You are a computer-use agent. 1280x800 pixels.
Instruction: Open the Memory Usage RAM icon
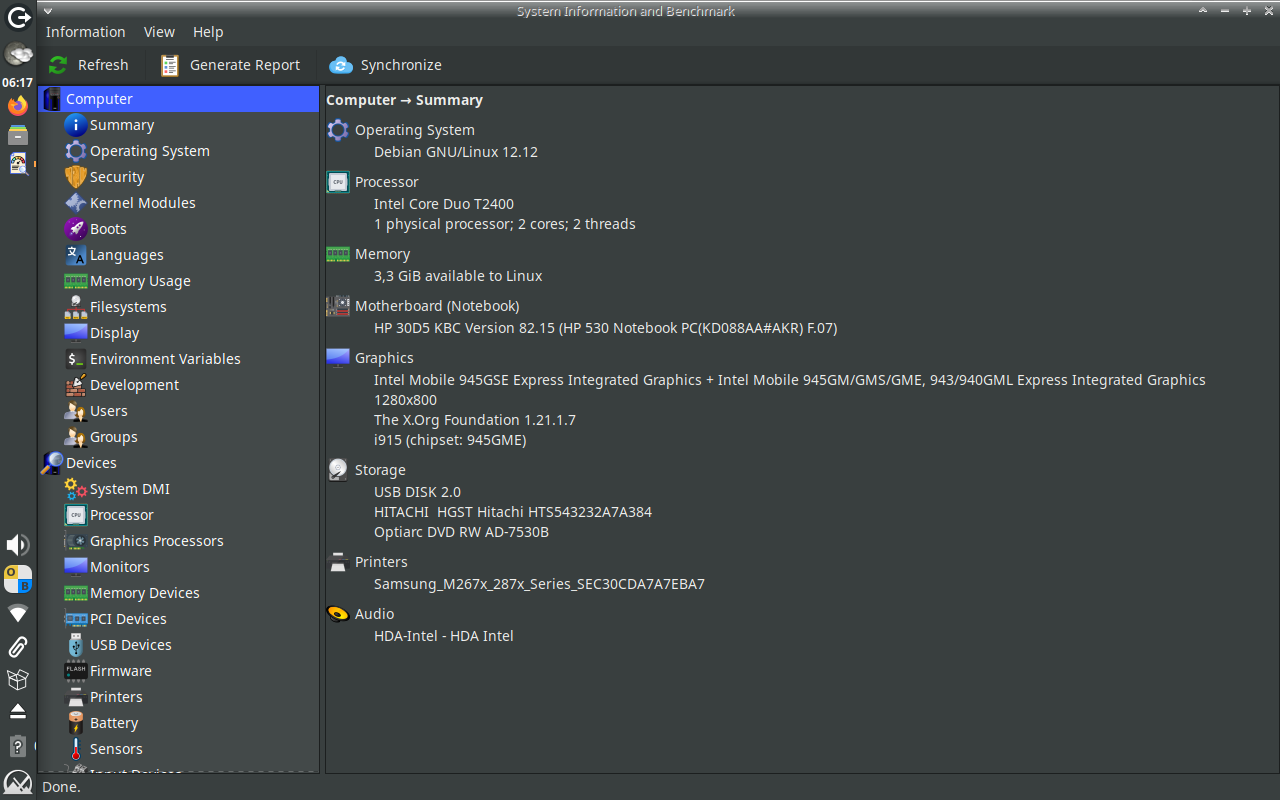click(x=76, y=281)
